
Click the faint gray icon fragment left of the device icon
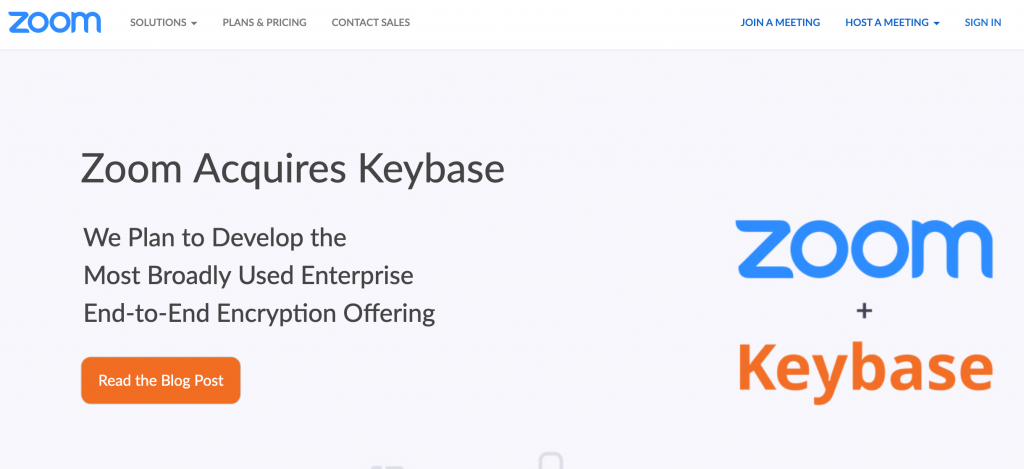388,466
